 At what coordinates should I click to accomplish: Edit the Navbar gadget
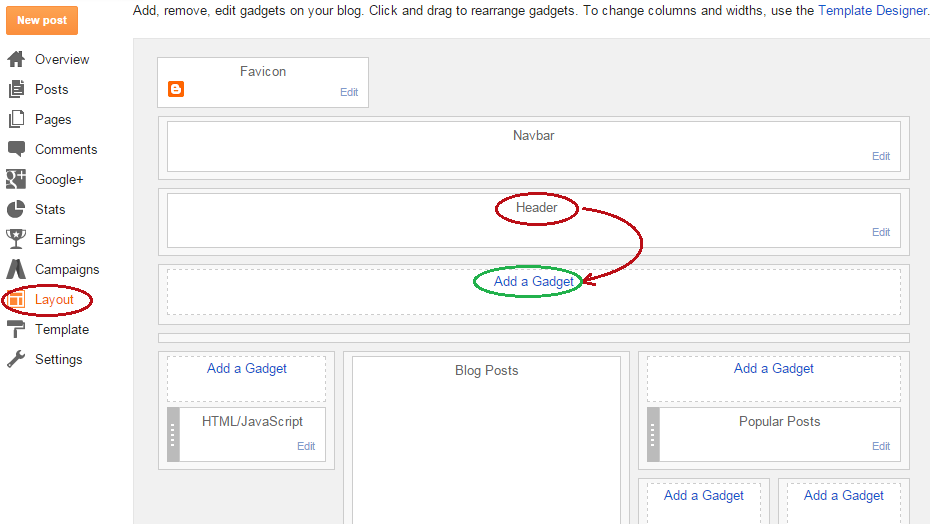pos(881,156)
